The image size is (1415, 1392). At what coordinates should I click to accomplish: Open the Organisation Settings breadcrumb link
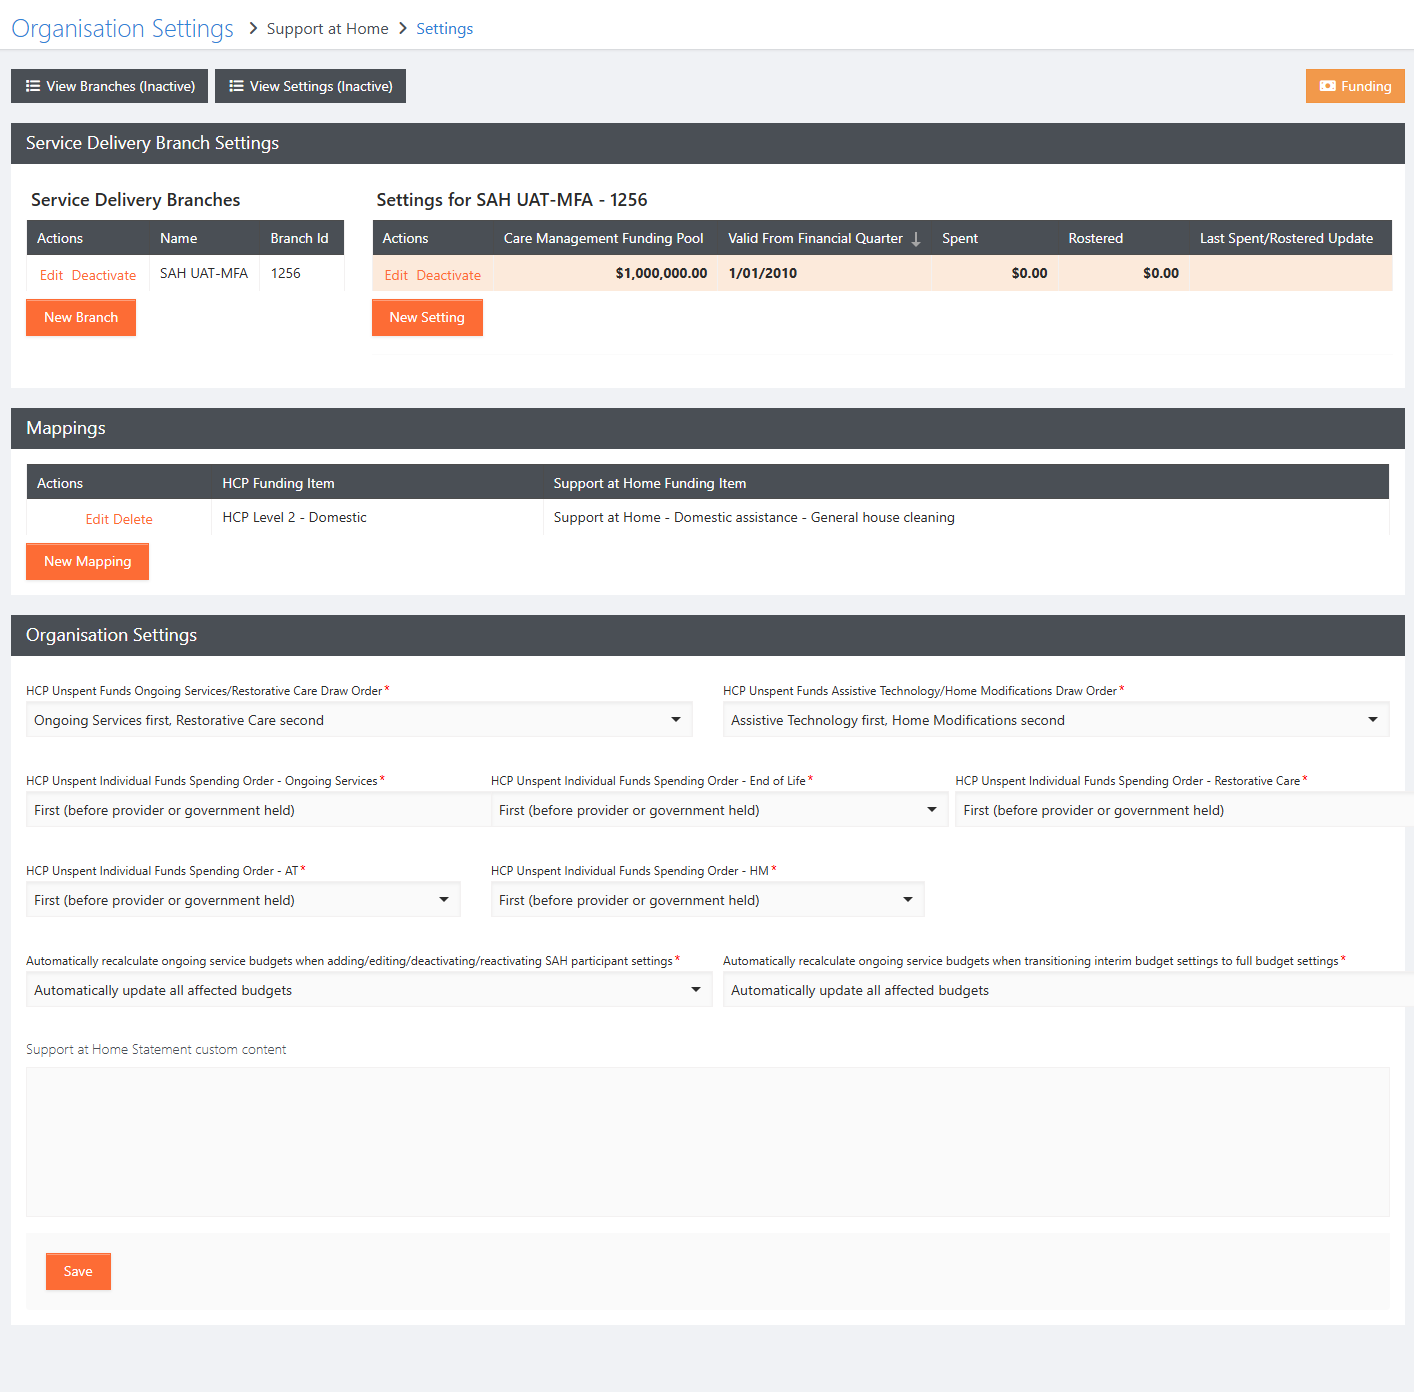click(x=122, y=29)
